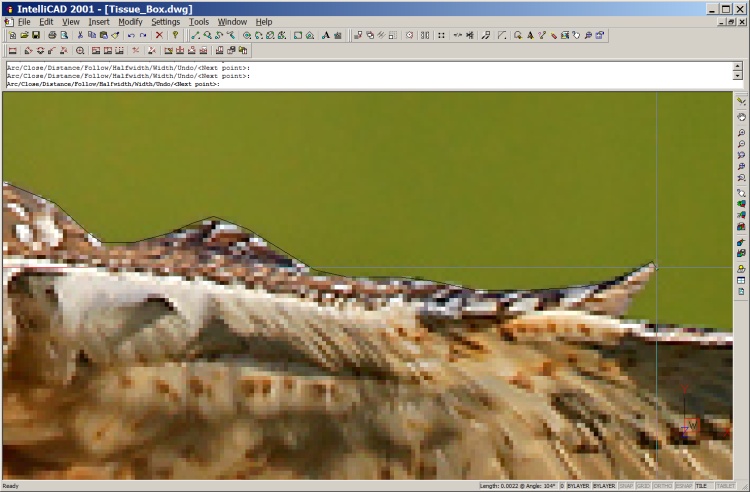
Task: Toggle ORTHO mode in status bar
Action: tap(661, 486)
